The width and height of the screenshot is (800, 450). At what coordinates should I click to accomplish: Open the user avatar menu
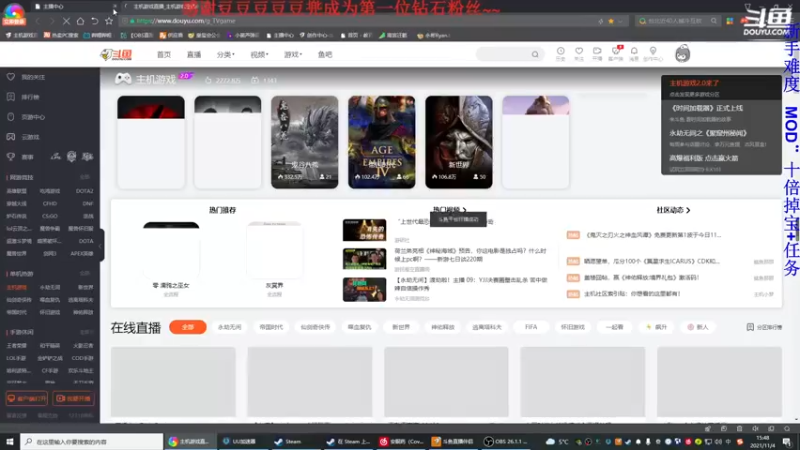pos(682,54)
